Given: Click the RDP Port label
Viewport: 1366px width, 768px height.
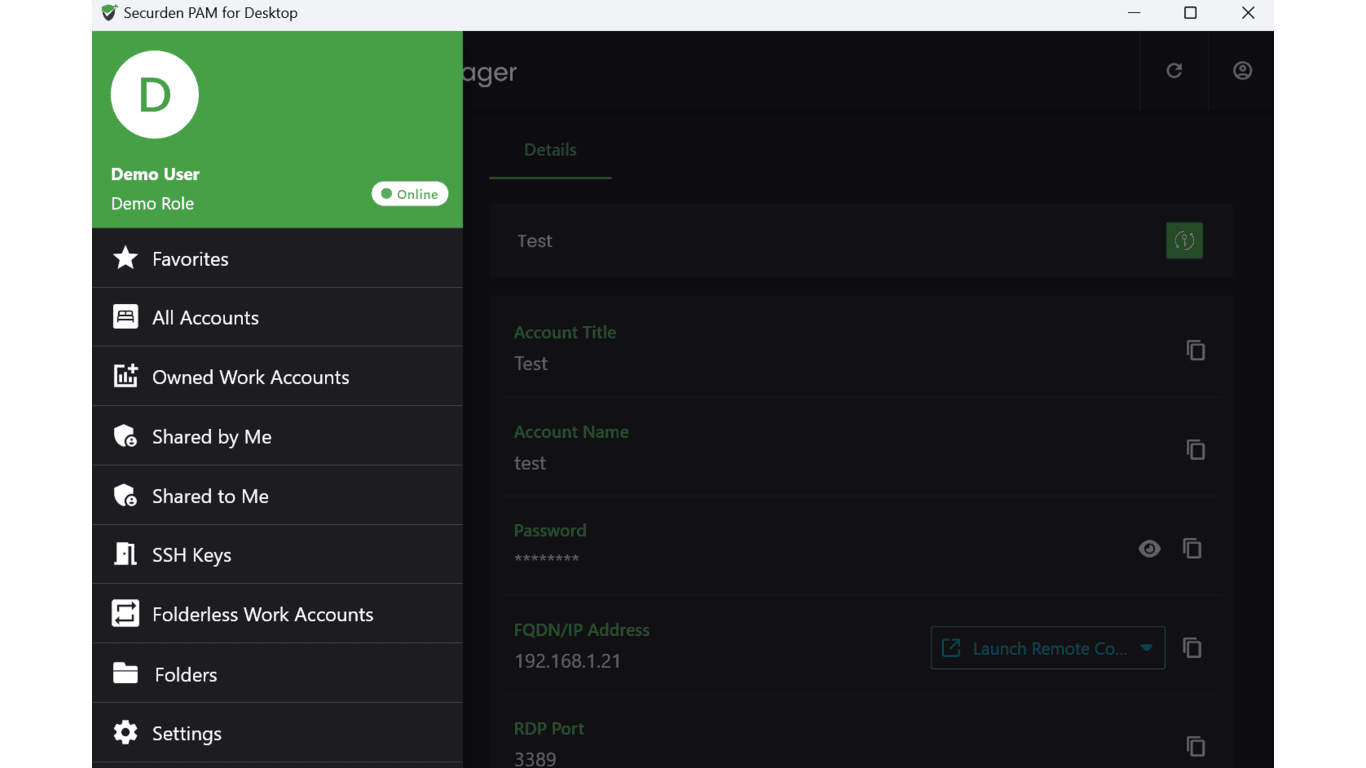Looking at the screenshot, I should 549,728.
